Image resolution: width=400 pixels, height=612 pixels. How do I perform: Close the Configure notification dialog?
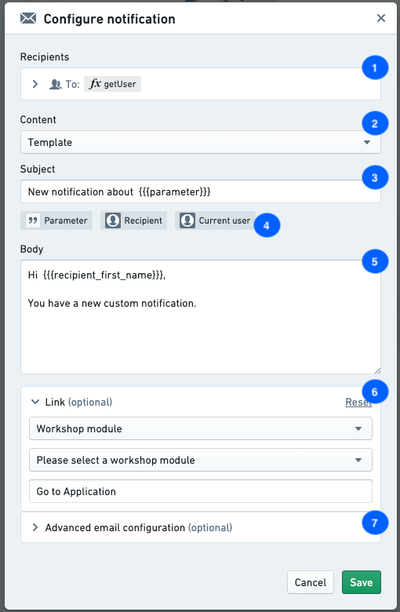click(381, 18)
